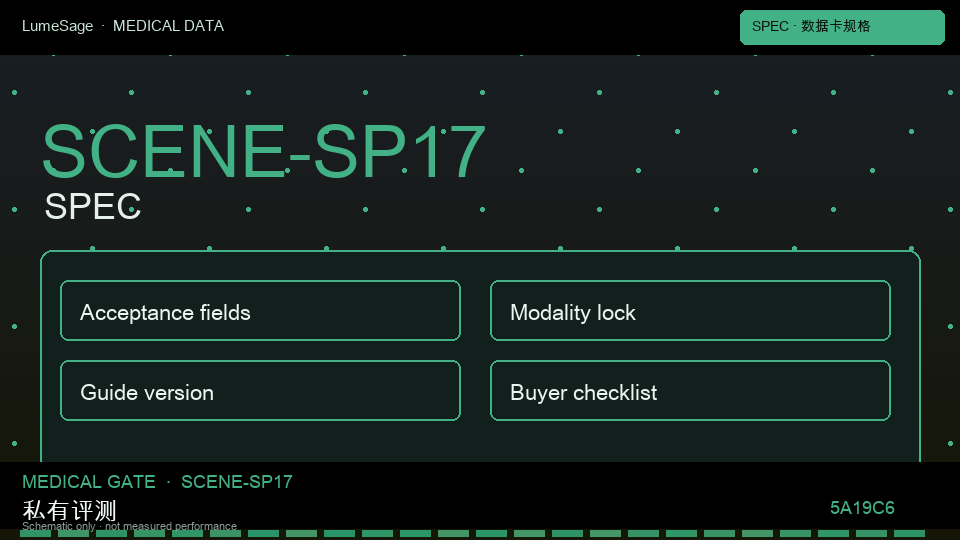Viewport: 960px width, 540px height.
Task: Click the Schematic only disclaimer line
Action: (129, 527)
